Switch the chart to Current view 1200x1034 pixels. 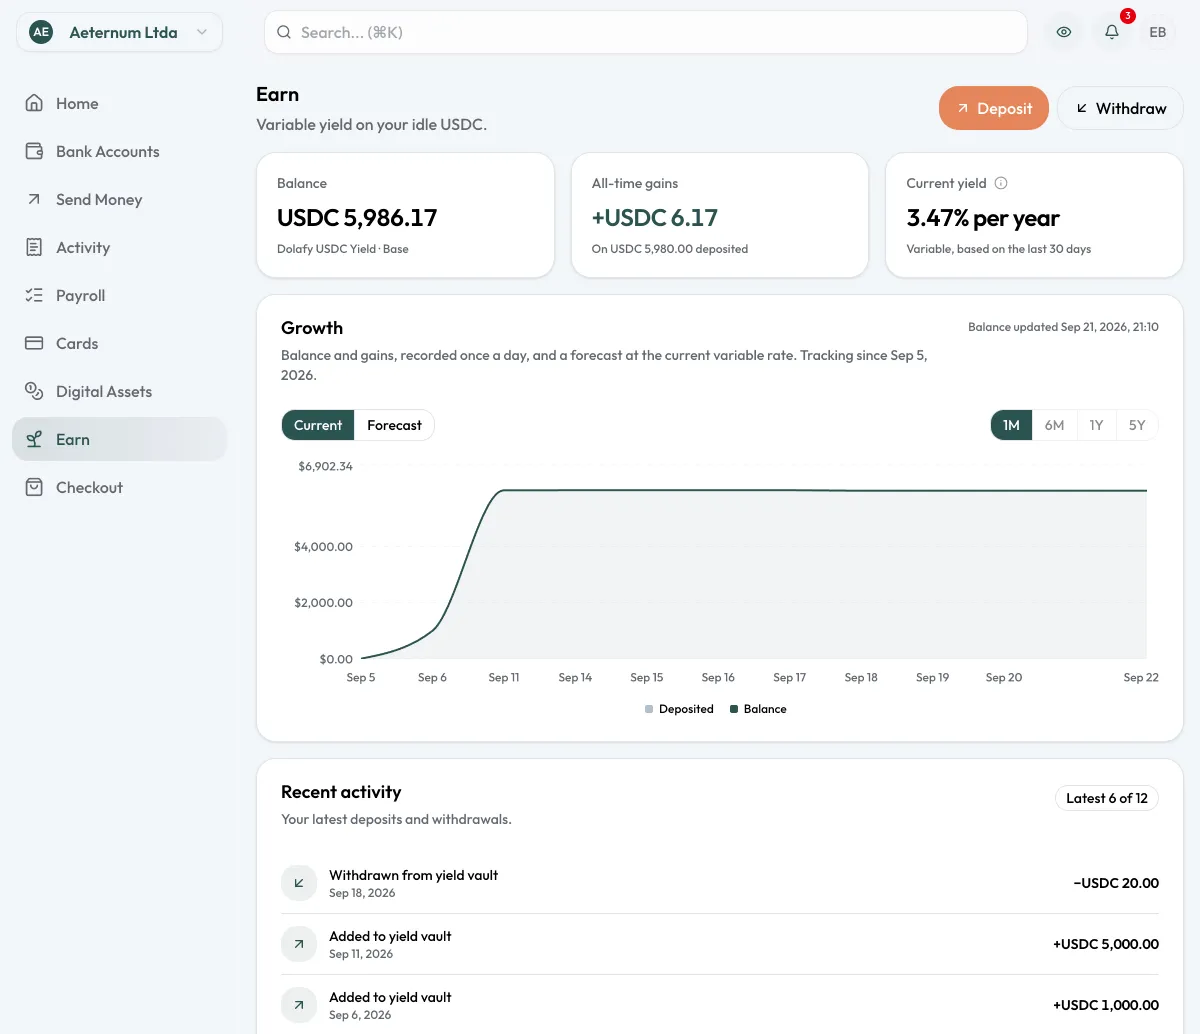pos(318,425)
